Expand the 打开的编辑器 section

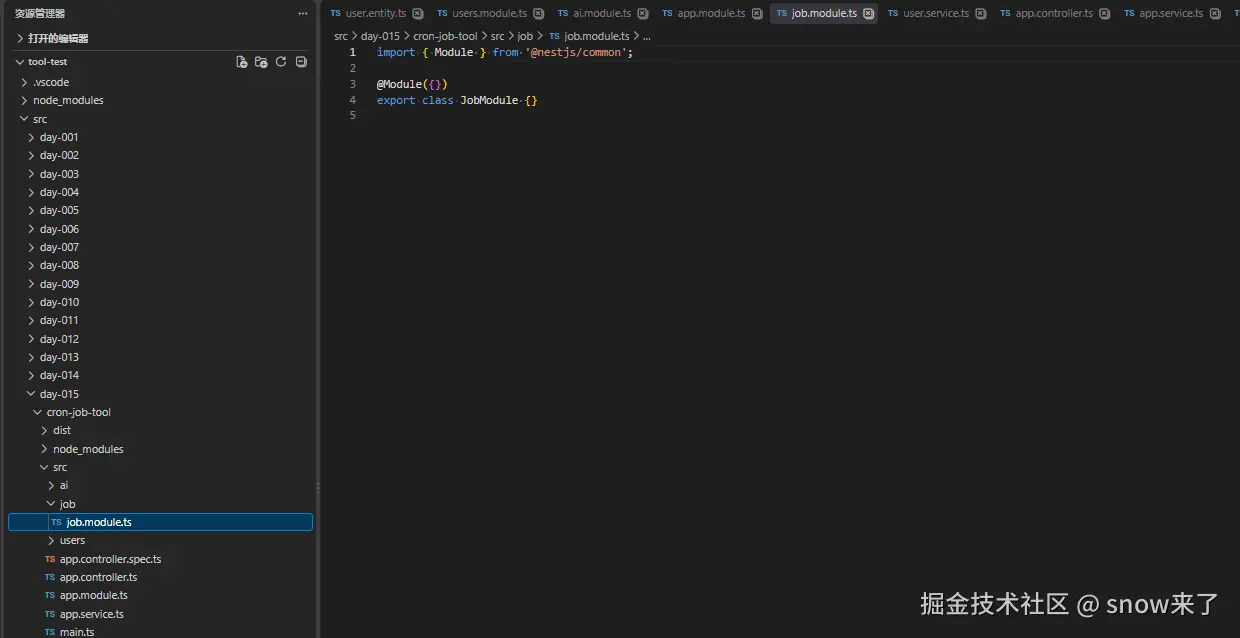click(x=20, y=38)
